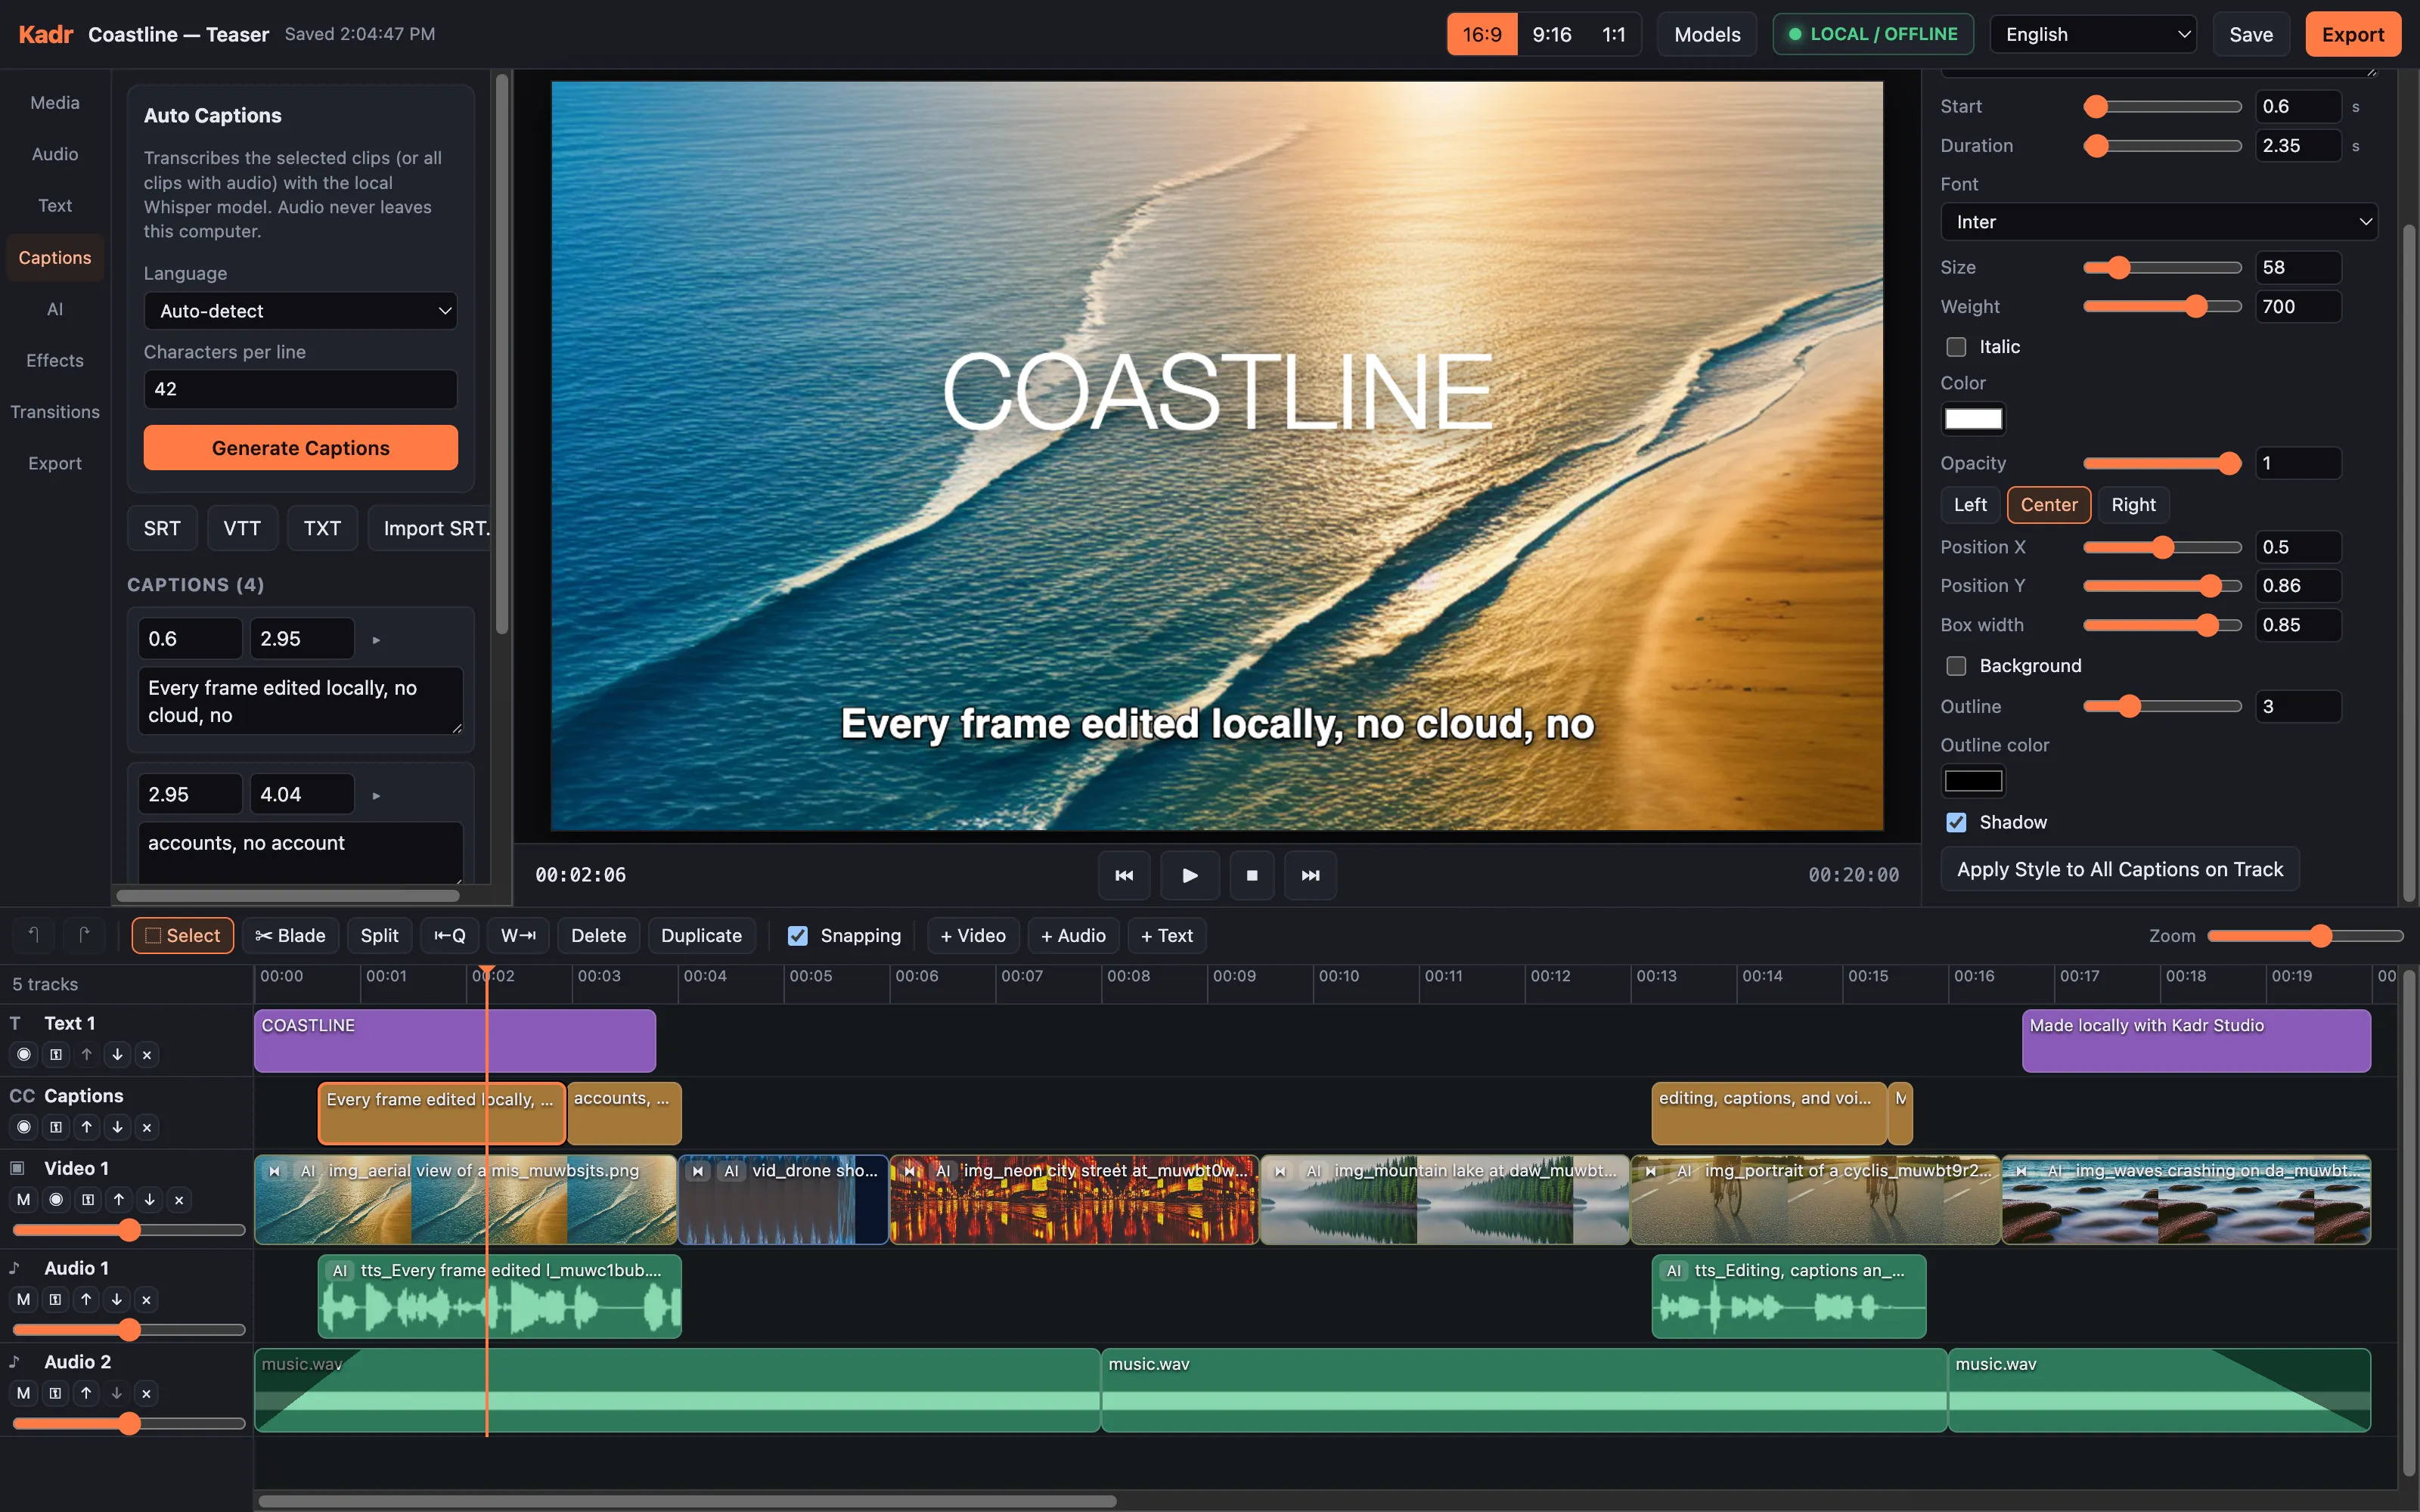
Task: Uncheck the Shadow checkbox
Action: (1956, 822)
